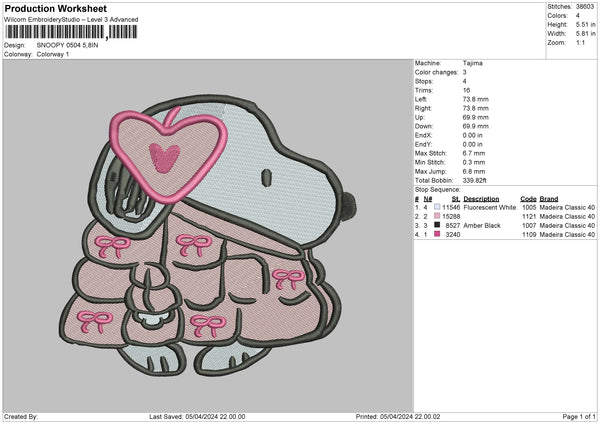600x424 pixels.
Task: Click the stitch count '11546'
Action: 451,207
